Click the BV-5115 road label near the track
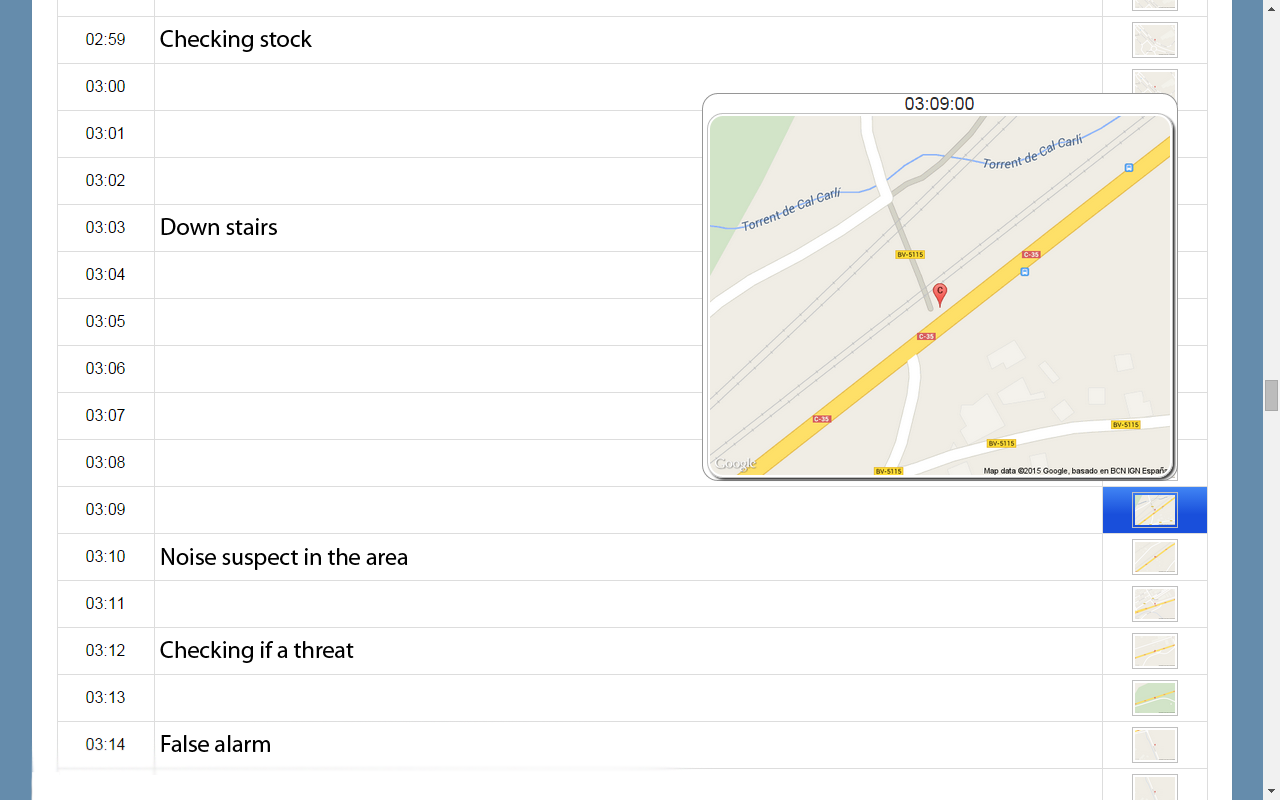The height and width of the screenshot is (800, 1280). point(910,255)
